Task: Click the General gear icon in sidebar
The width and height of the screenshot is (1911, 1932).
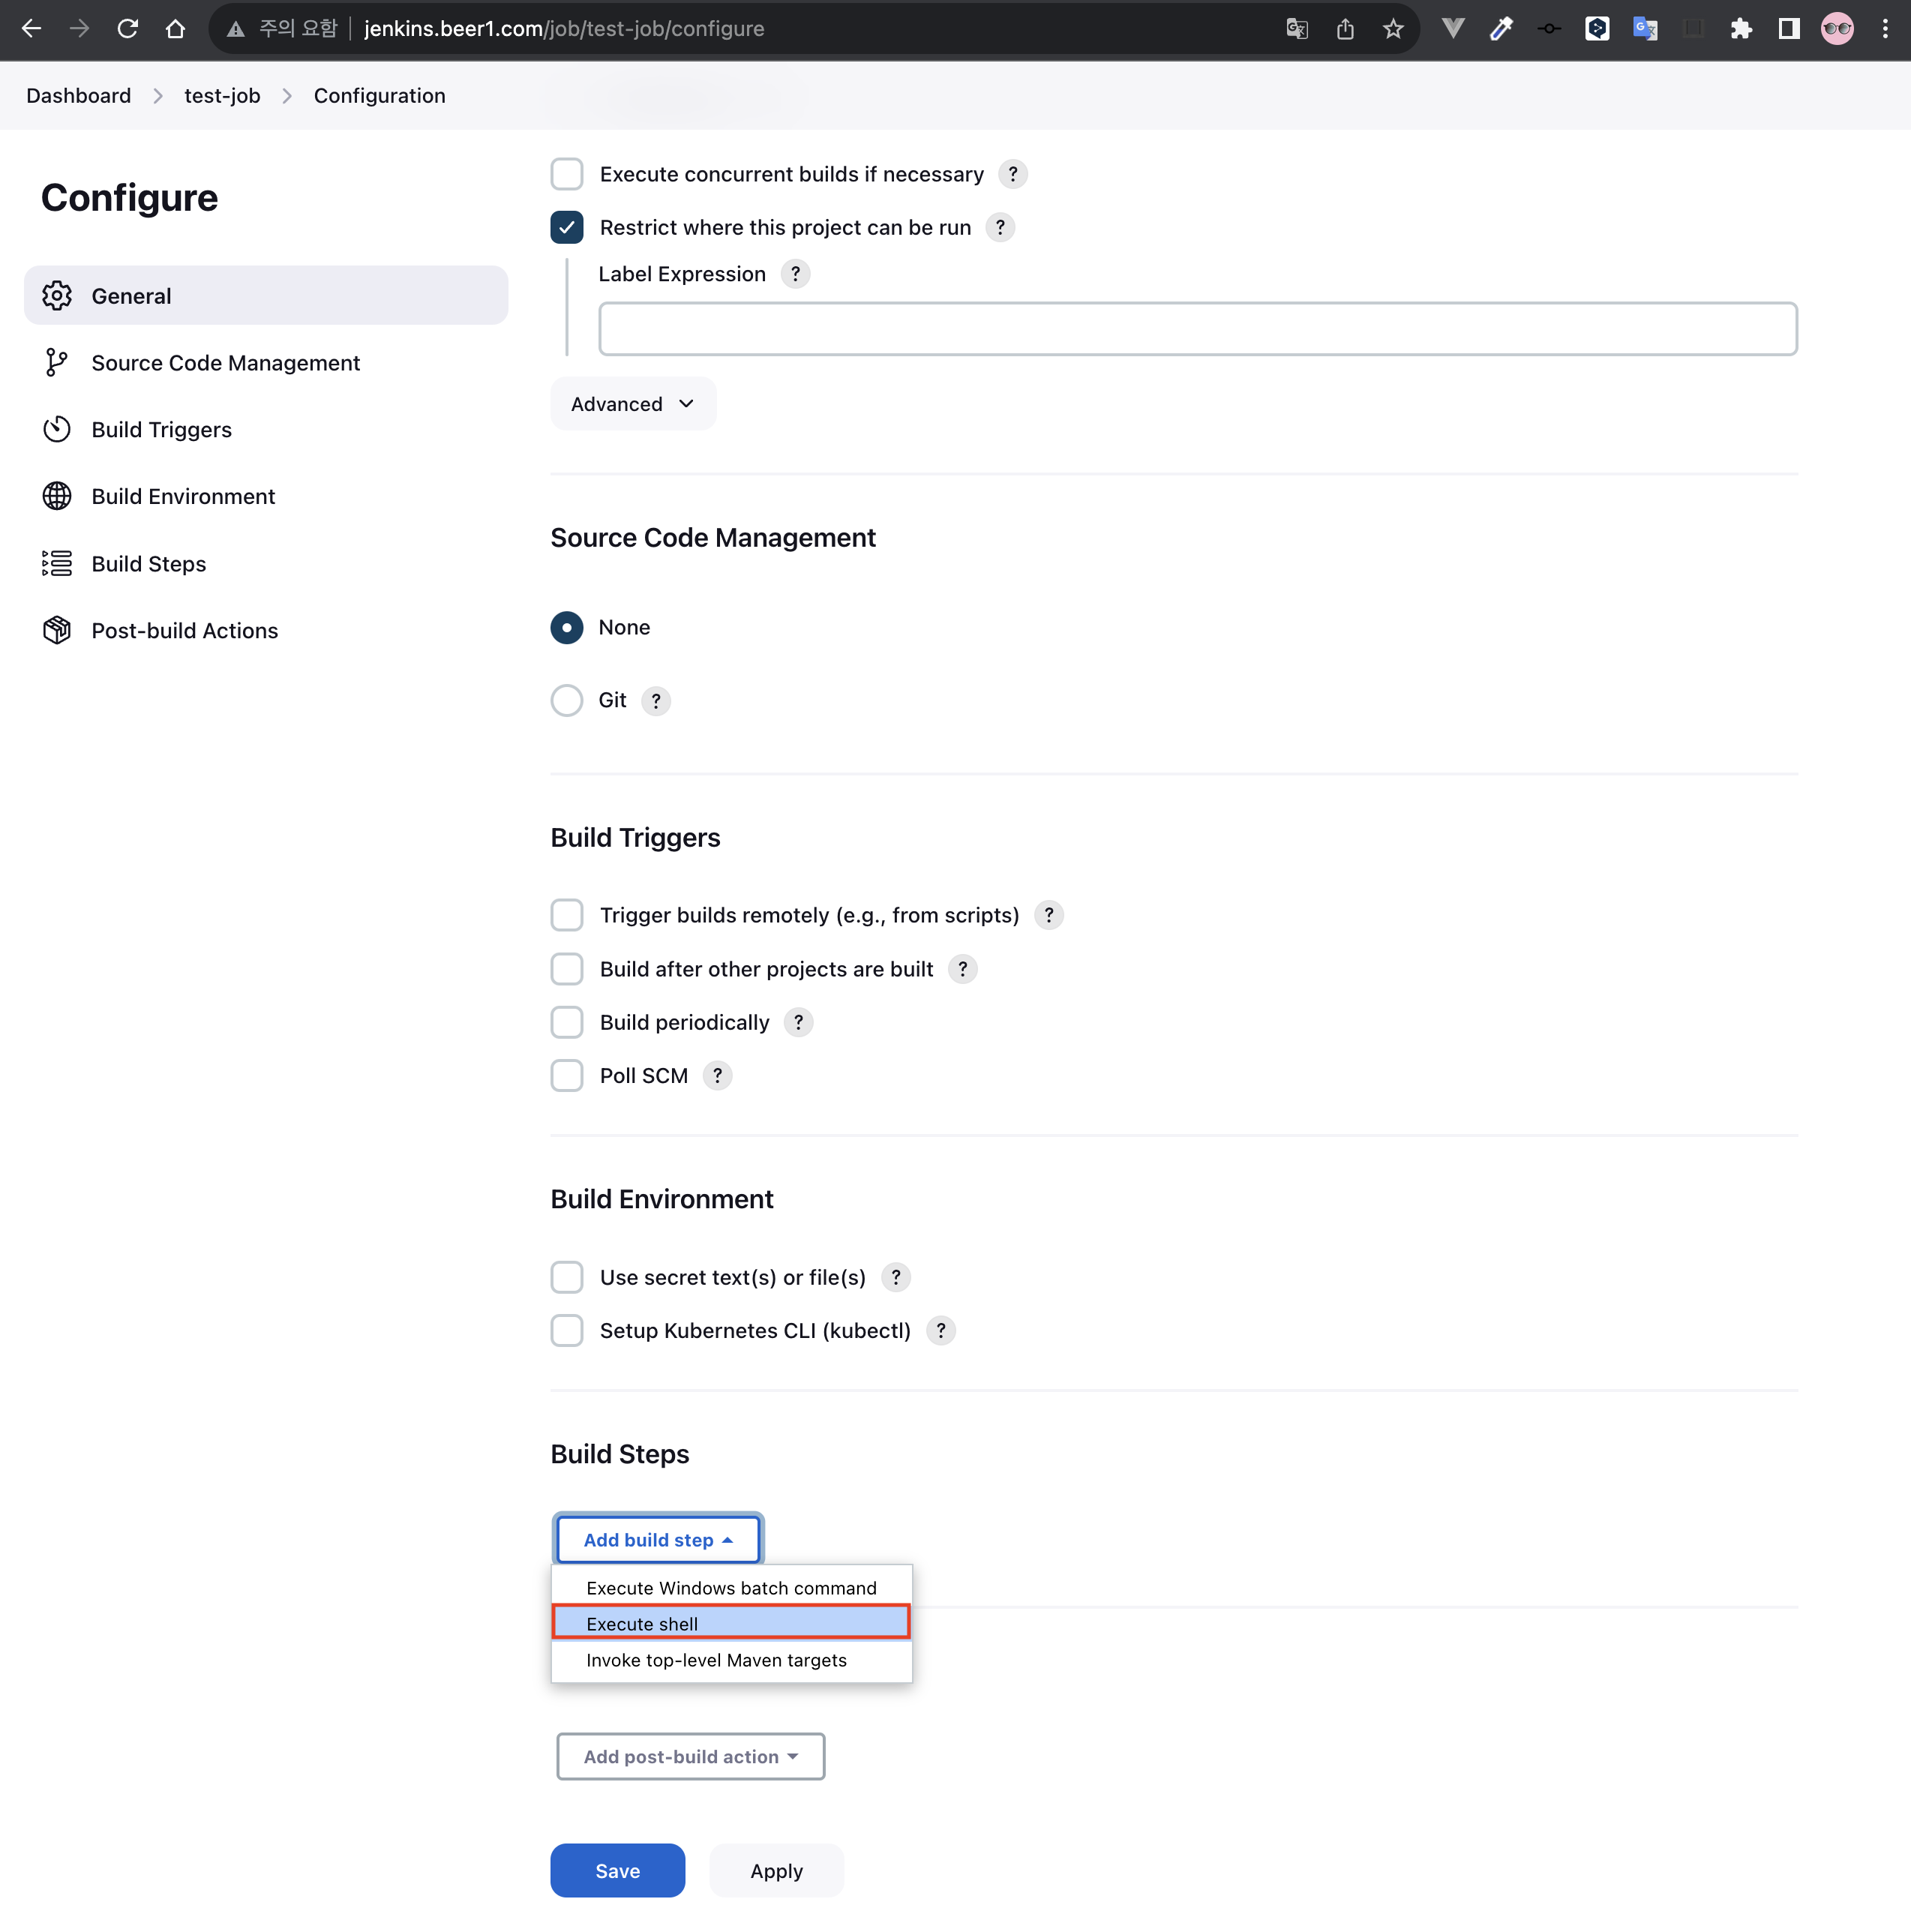Action: (57, 296)
